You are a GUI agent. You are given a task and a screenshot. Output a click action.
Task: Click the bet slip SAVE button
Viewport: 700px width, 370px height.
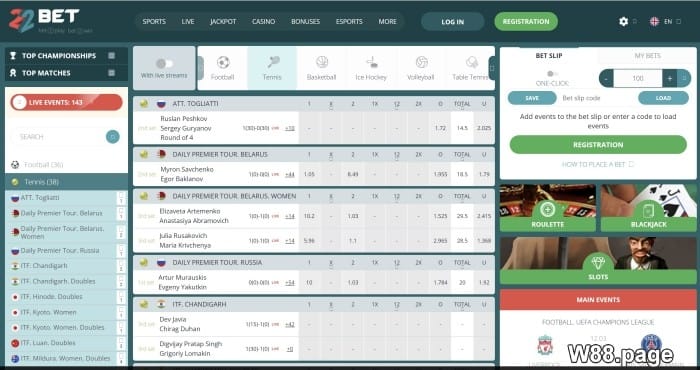pos(532,98)
